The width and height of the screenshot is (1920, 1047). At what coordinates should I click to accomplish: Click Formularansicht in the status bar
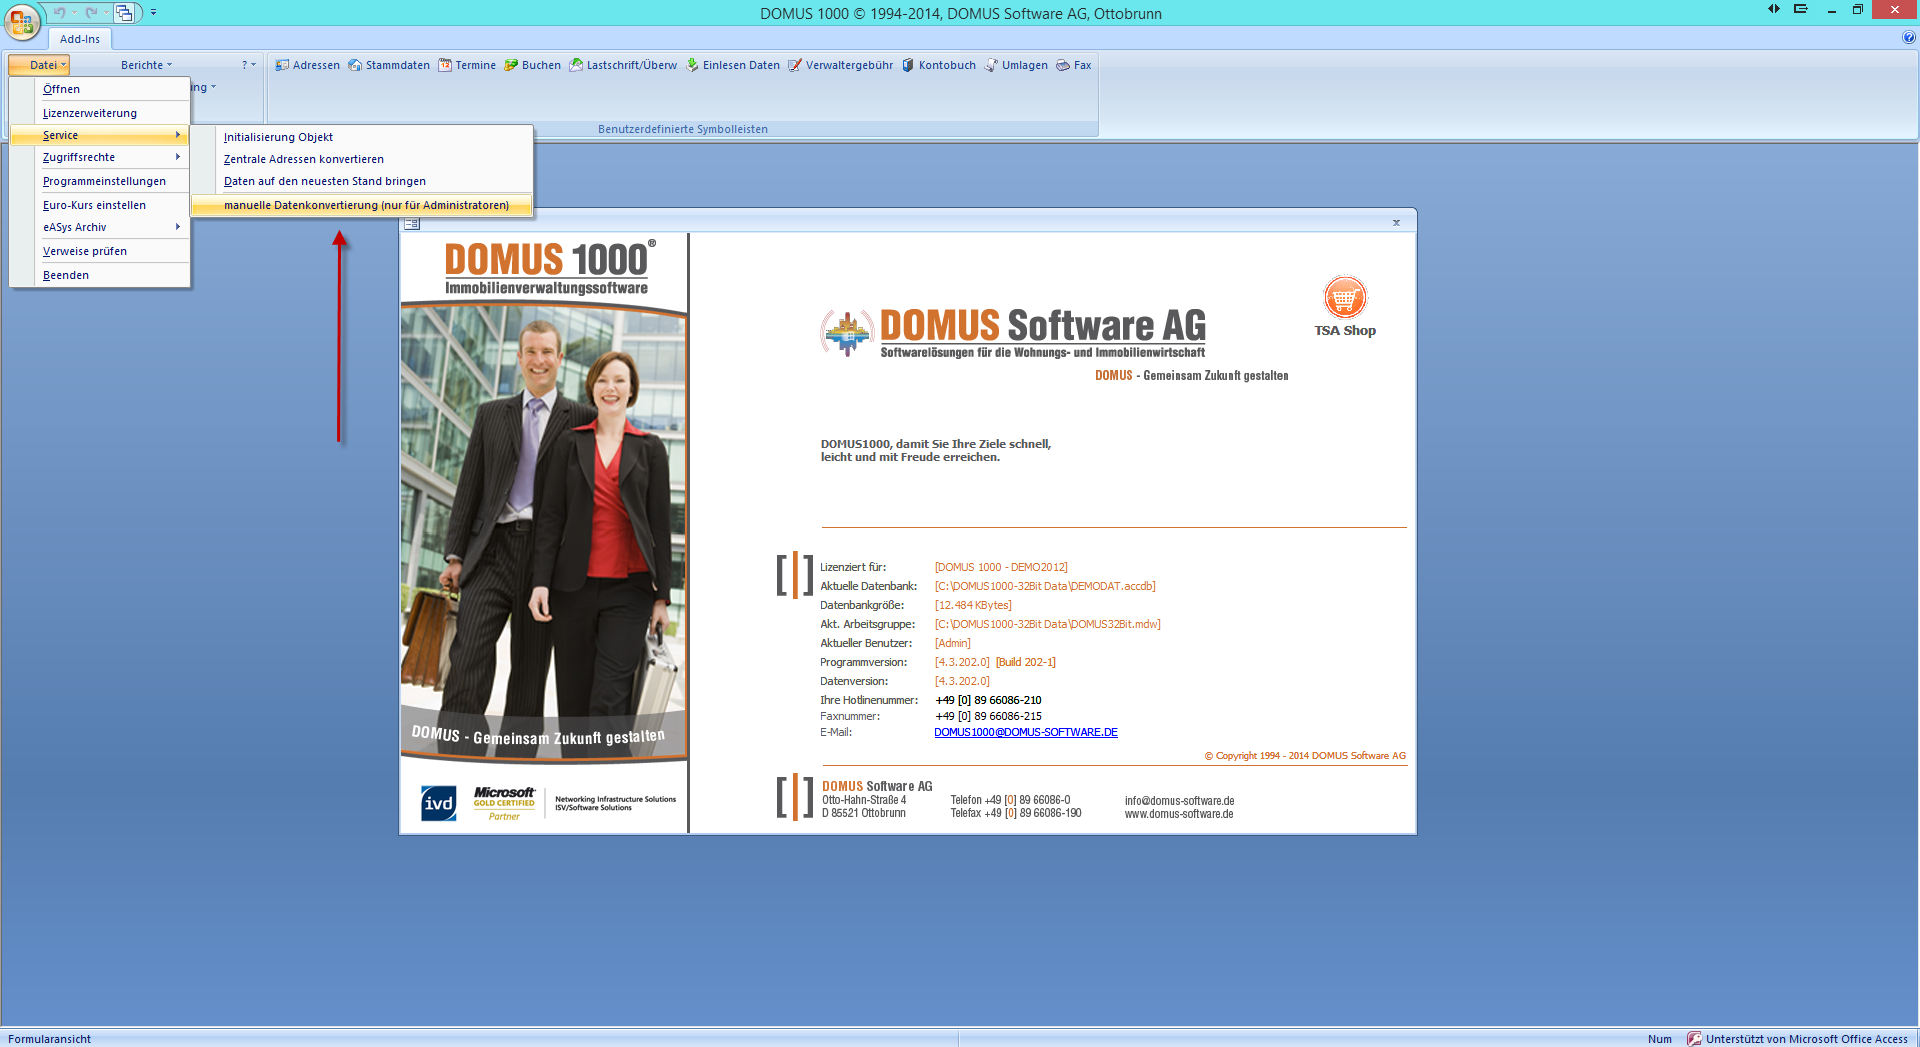49,1039
